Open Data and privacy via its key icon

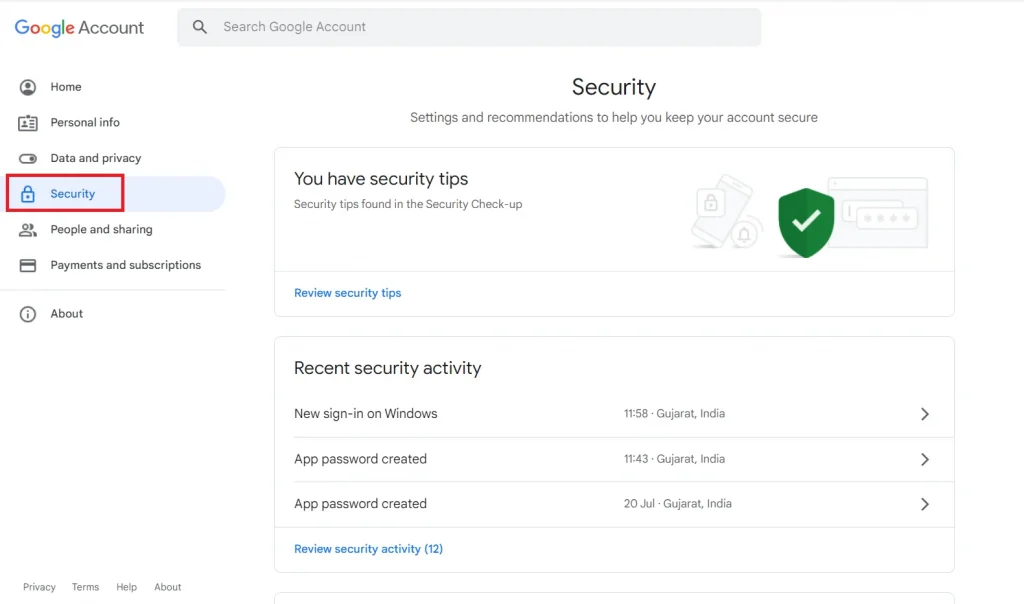(x=28, y=158)
